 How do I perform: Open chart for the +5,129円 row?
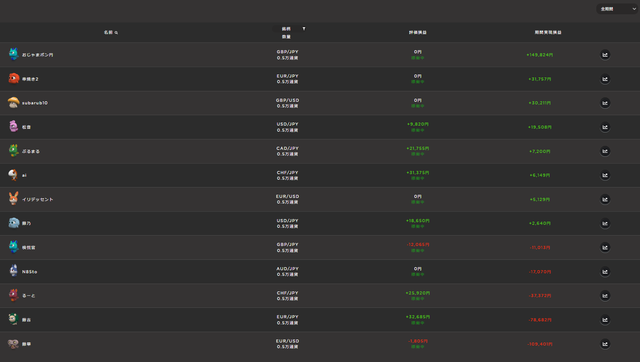pyautogui.click(x=605, y=199)
